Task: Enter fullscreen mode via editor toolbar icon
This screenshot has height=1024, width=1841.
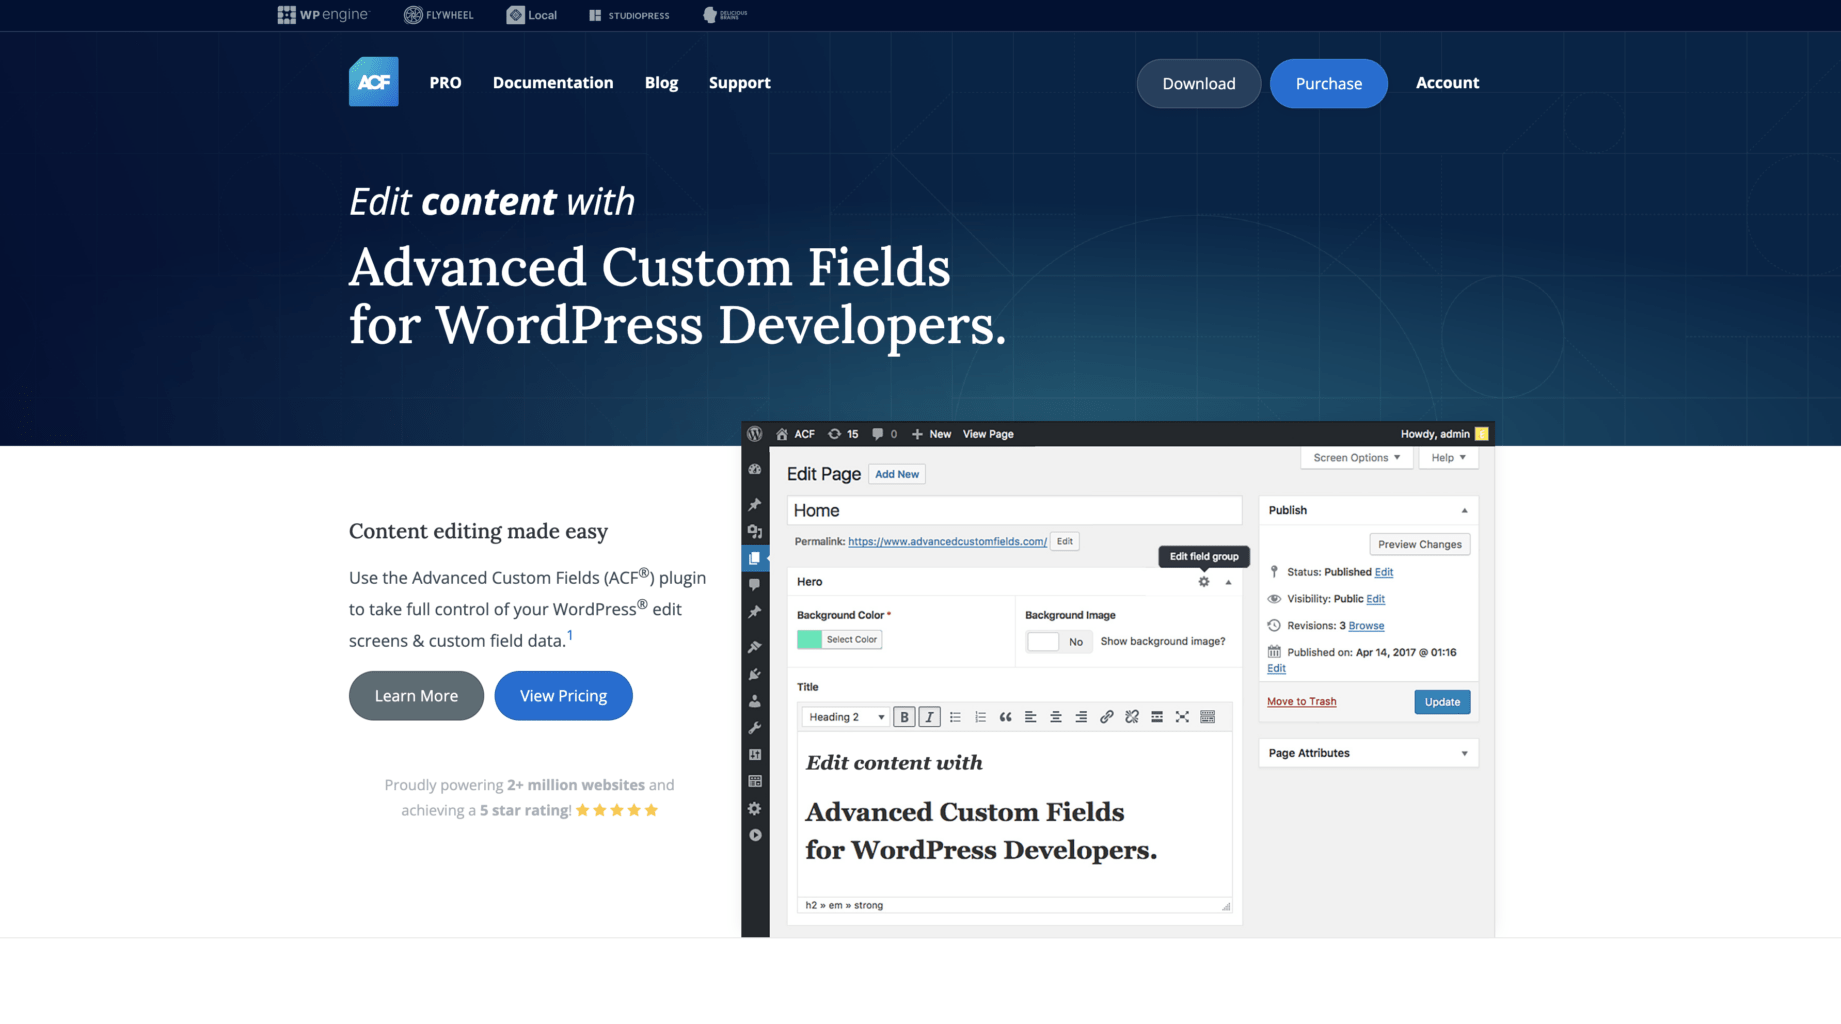Action: [x=1182, y=717]
